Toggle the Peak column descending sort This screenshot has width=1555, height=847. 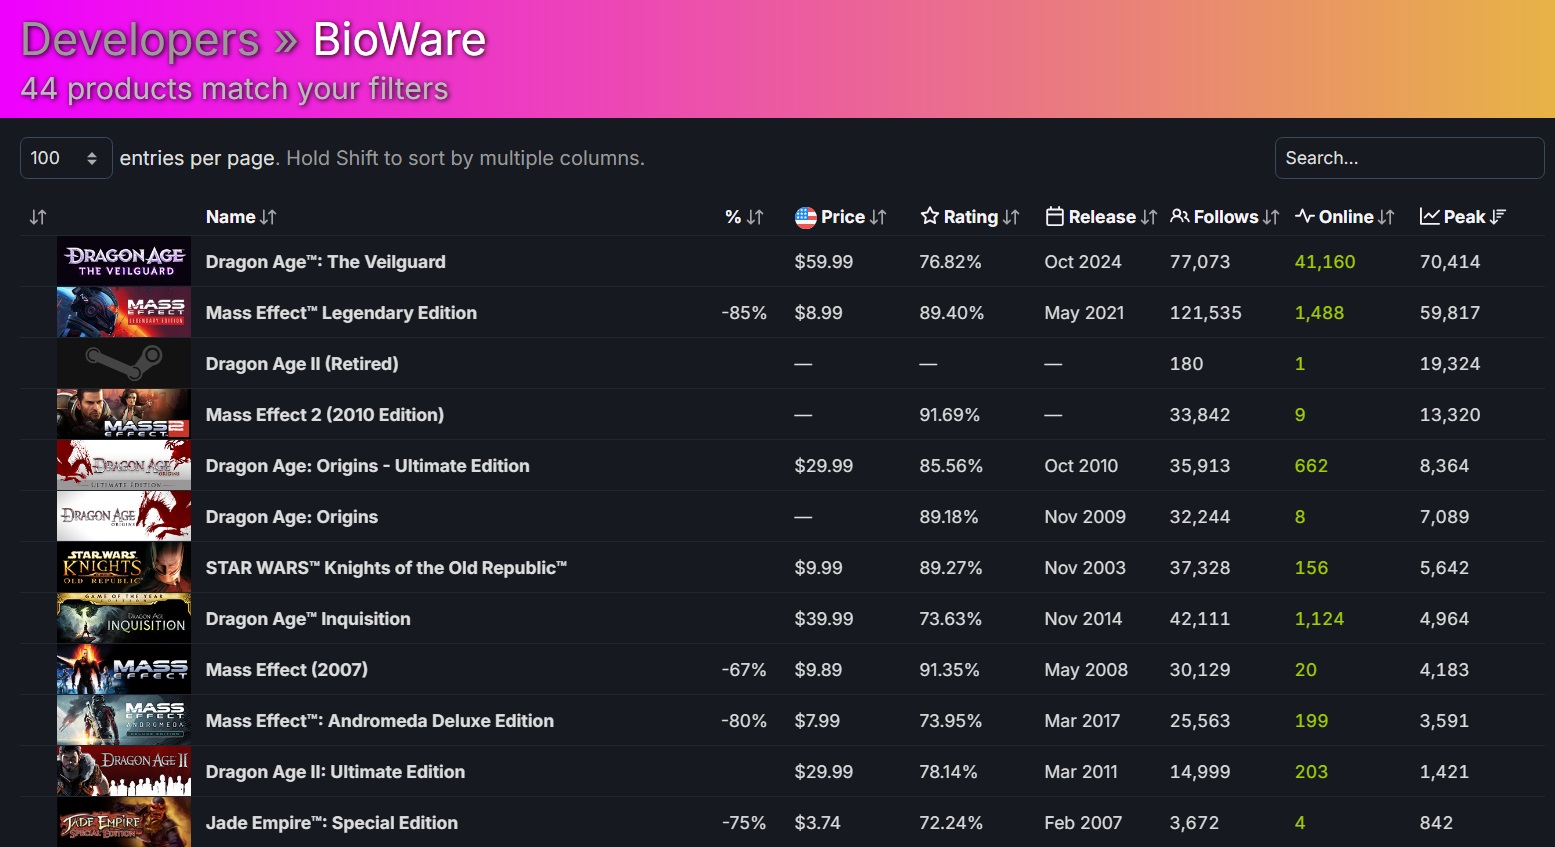coord(1497,216)
